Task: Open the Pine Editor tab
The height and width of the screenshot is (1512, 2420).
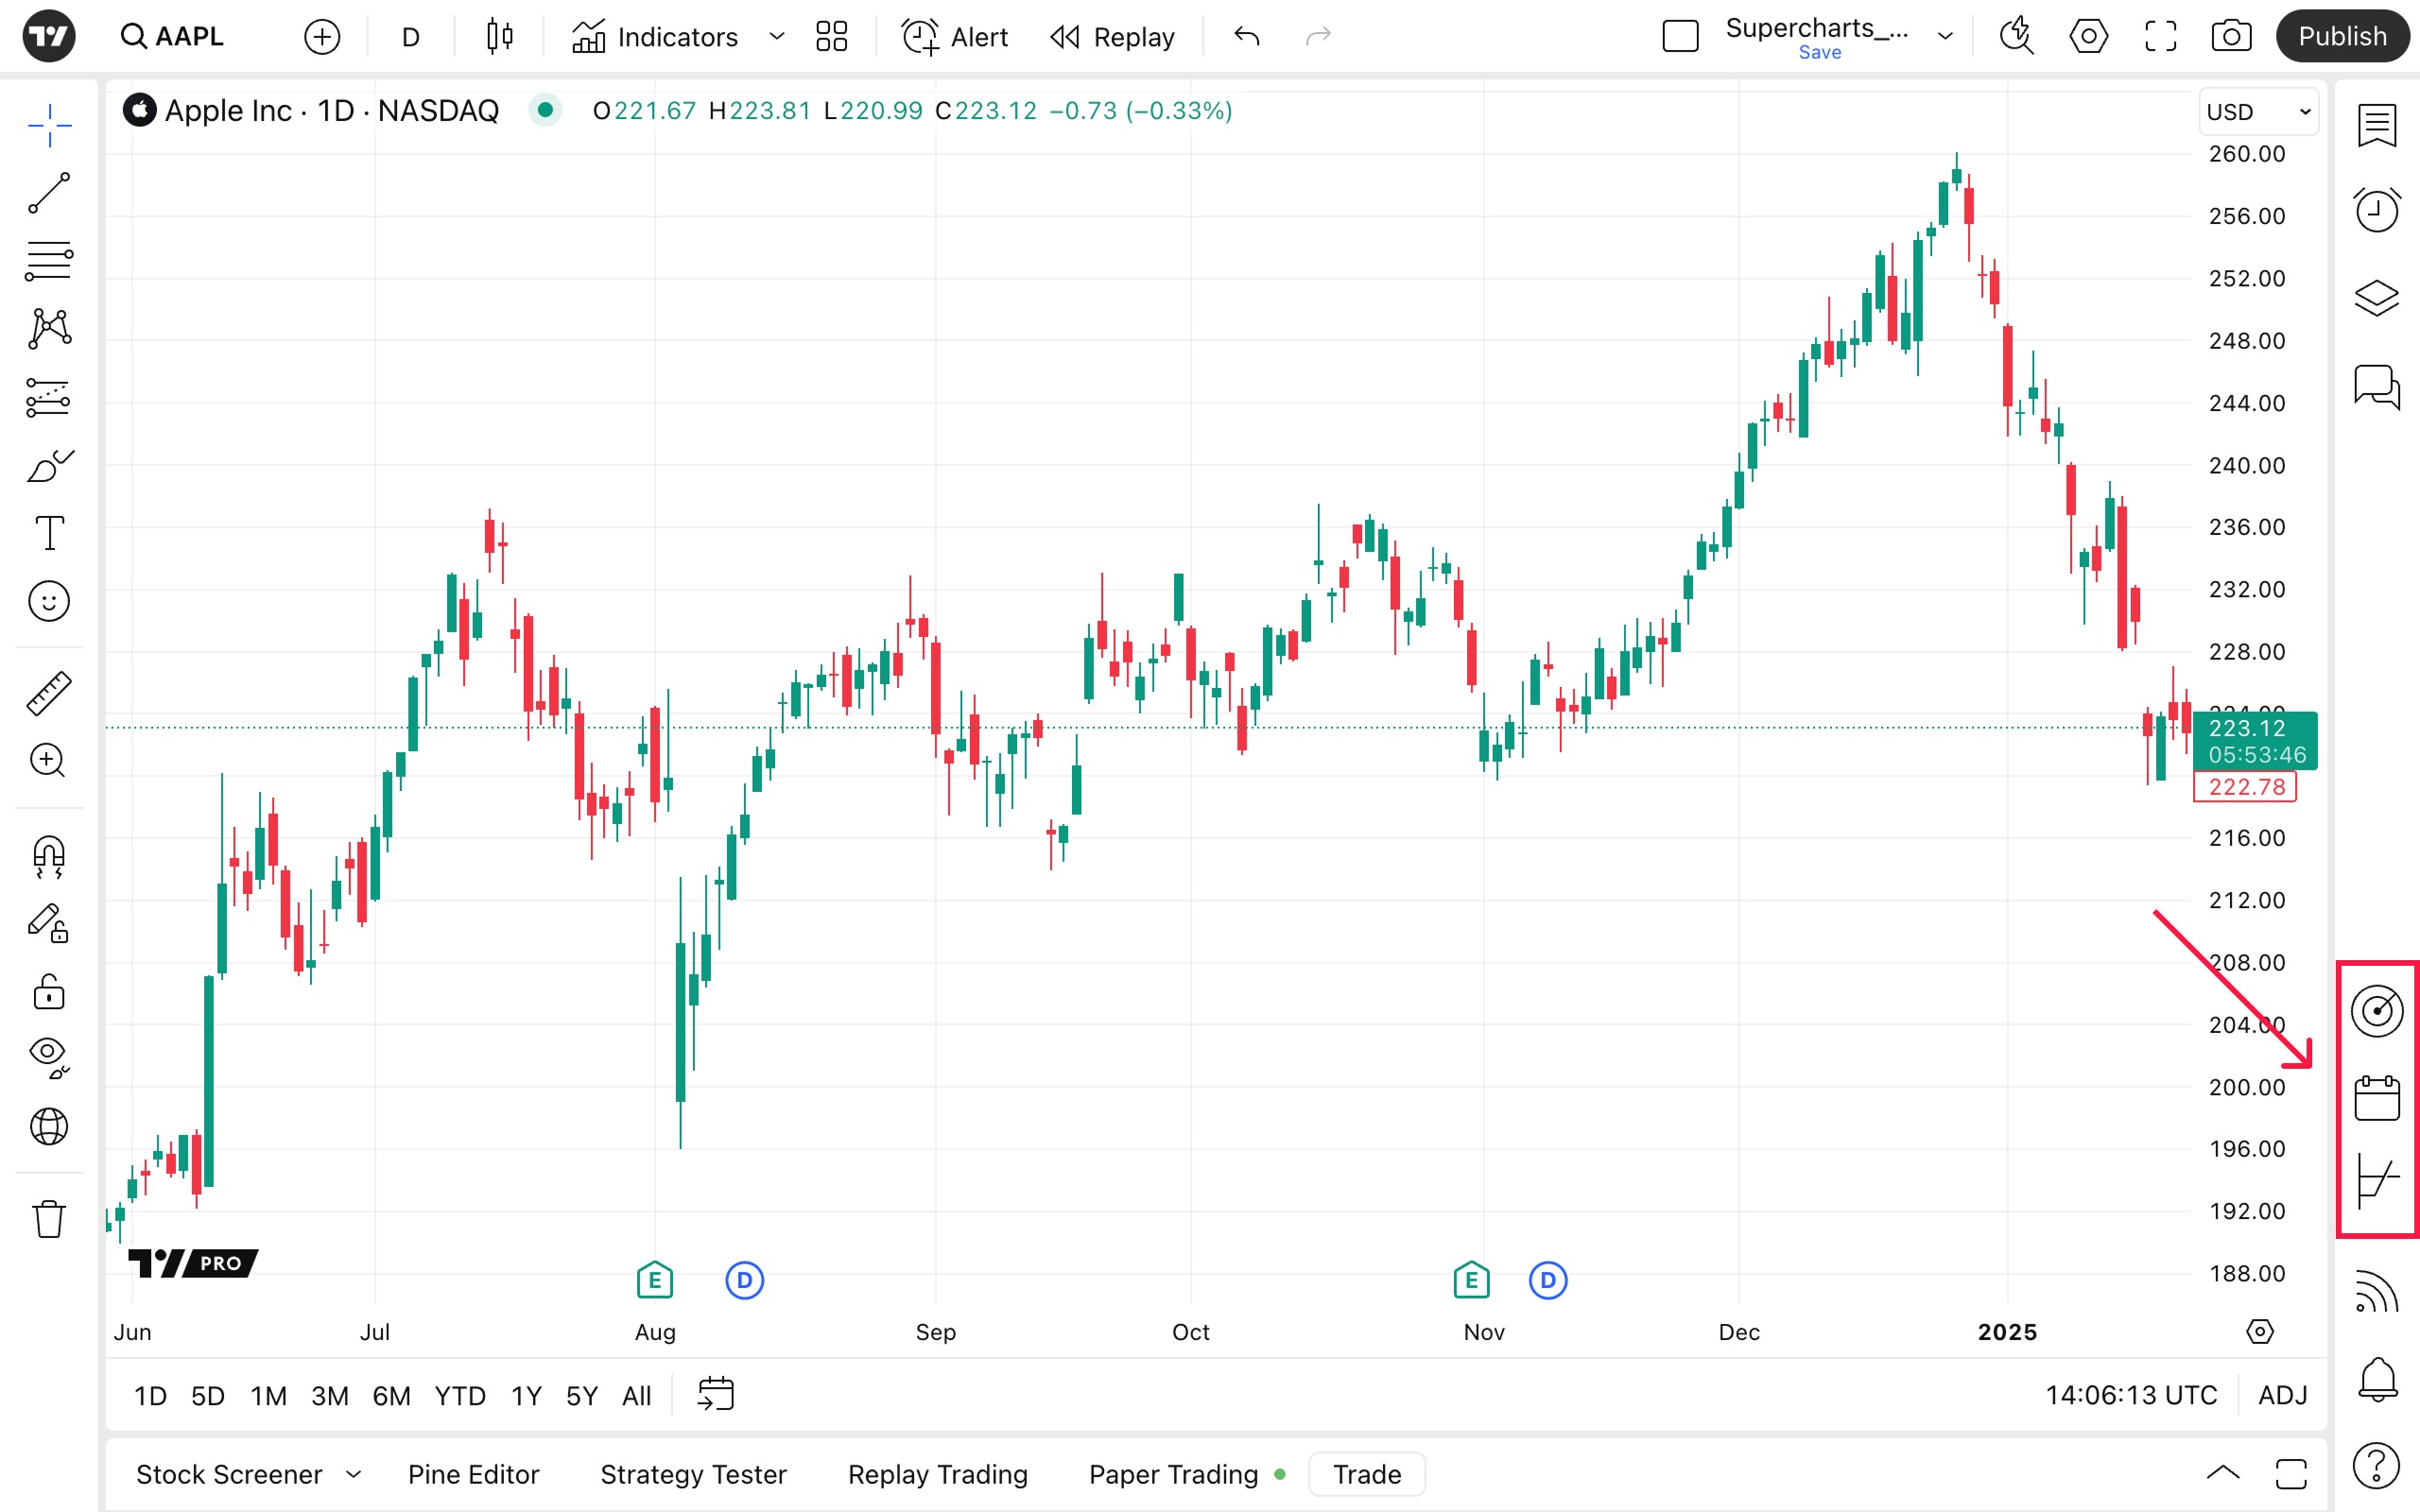Action: coord(473,1474)
